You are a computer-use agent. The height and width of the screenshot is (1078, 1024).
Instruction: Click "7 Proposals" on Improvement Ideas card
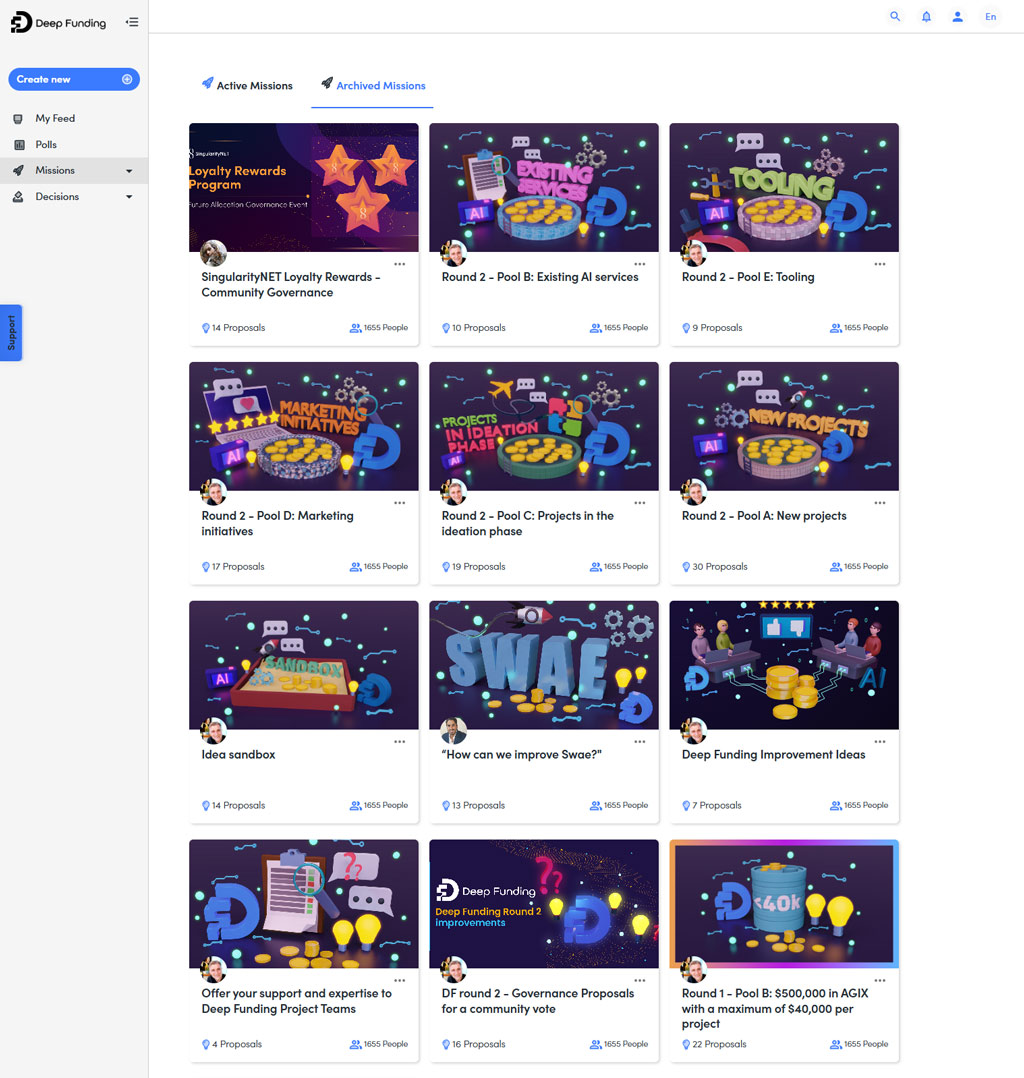tap(717, 805)
